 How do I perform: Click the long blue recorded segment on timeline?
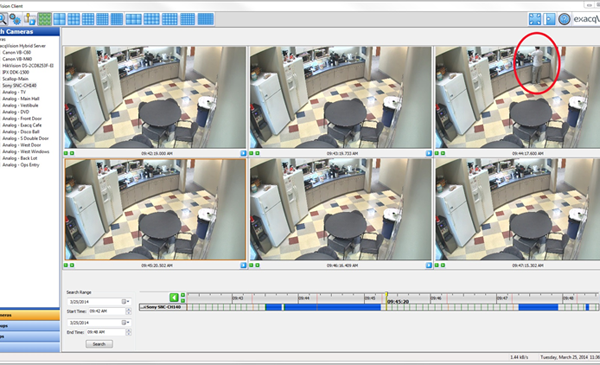point(332,307)
